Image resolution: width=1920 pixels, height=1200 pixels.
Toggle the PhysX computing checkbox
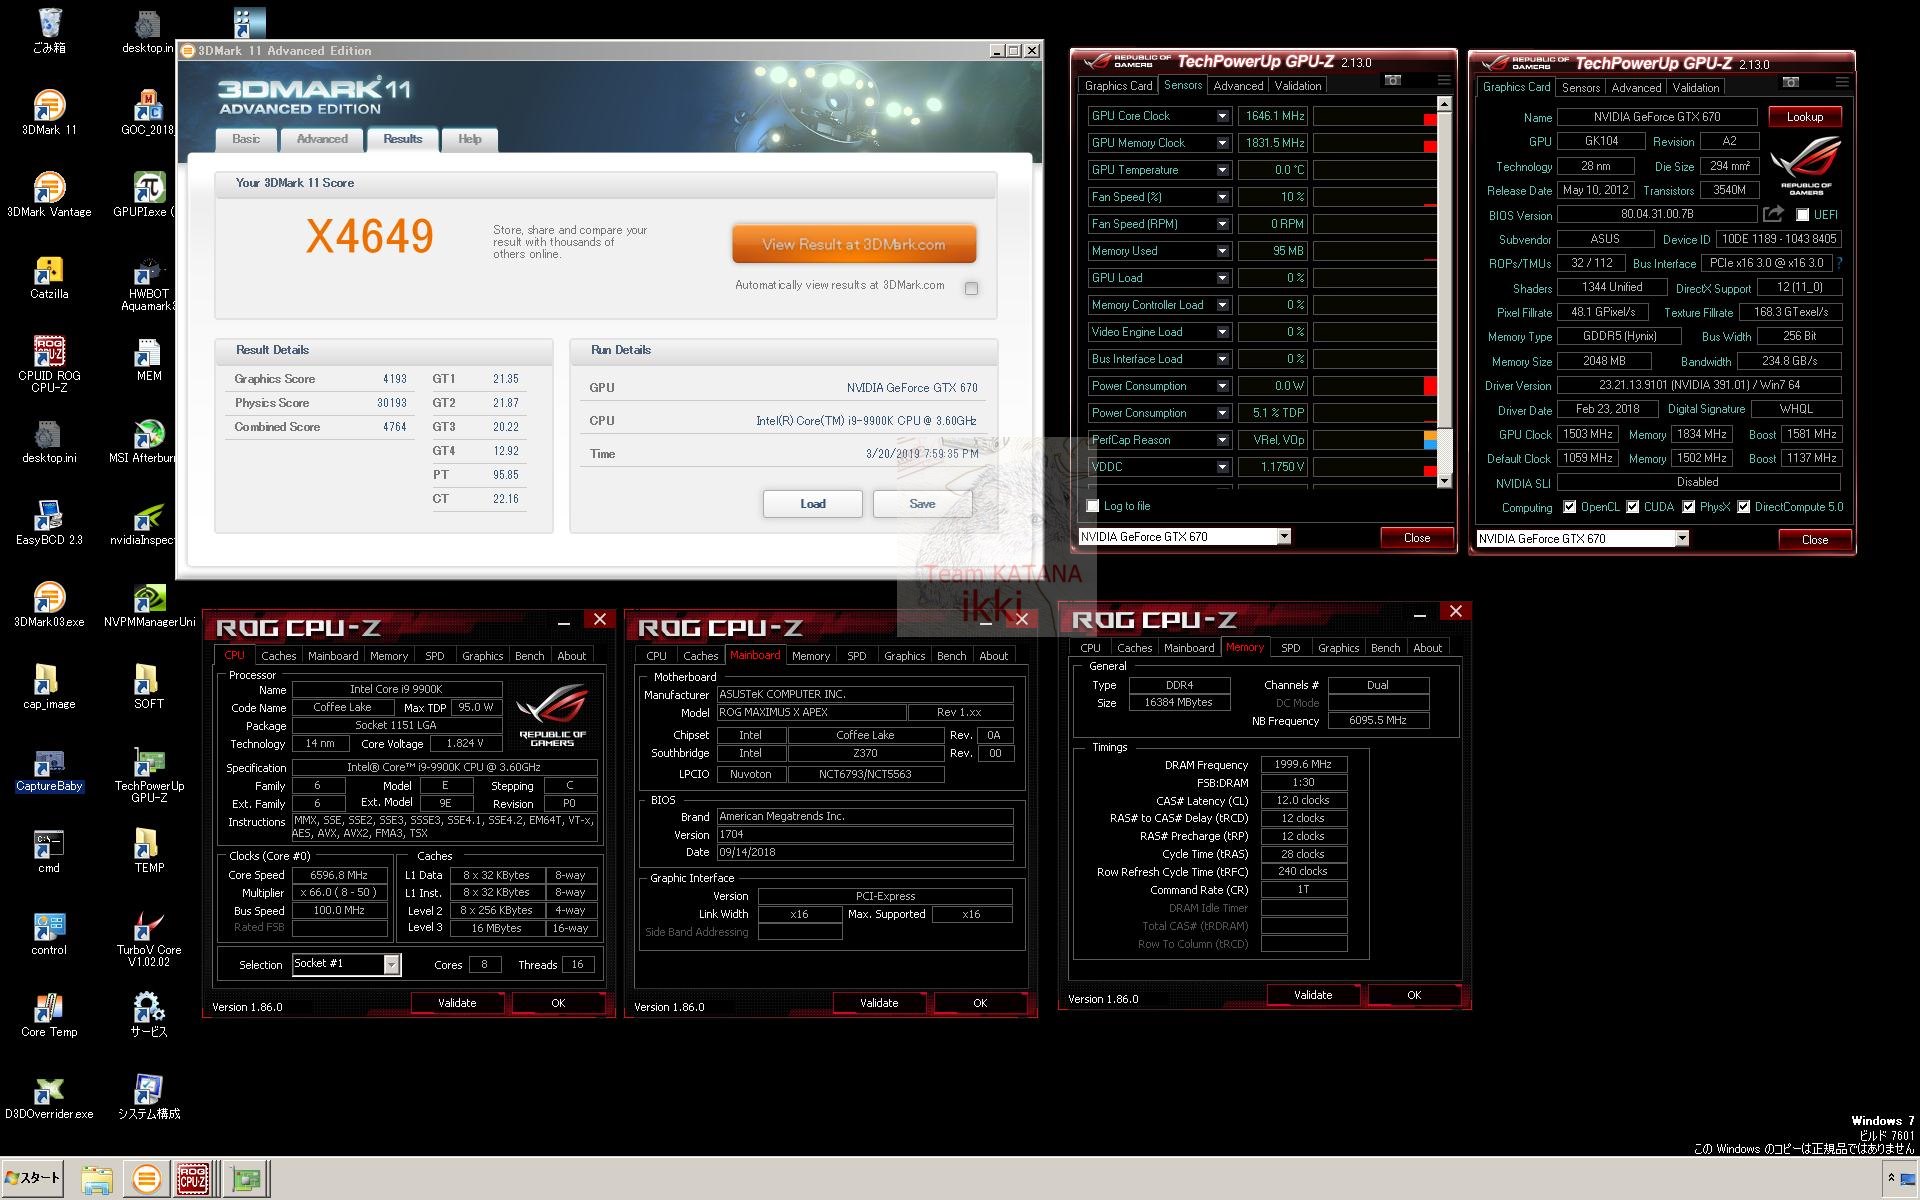tap(1689, 507)
